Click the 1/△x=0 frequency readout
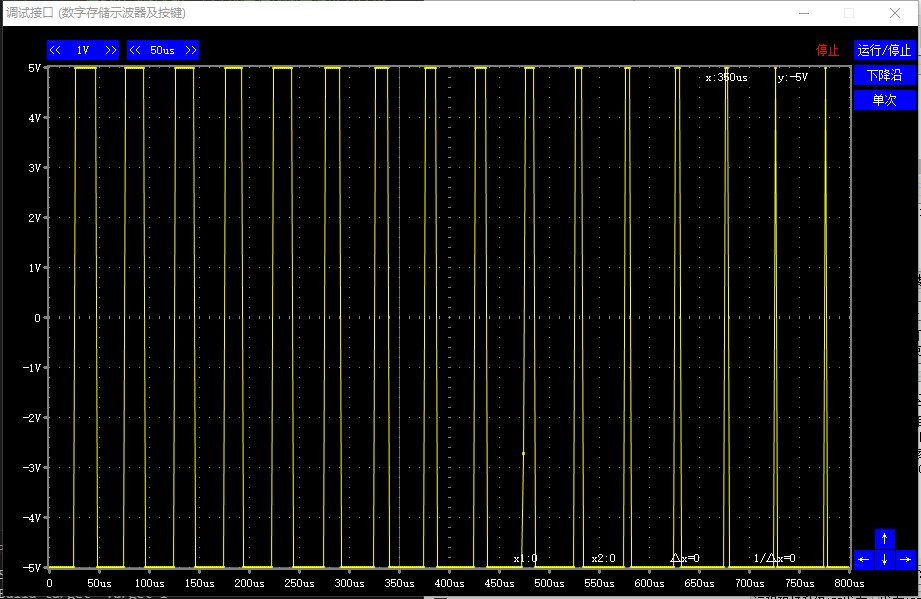The height and width of the screenshot is (599, 921). click(774, 558)
